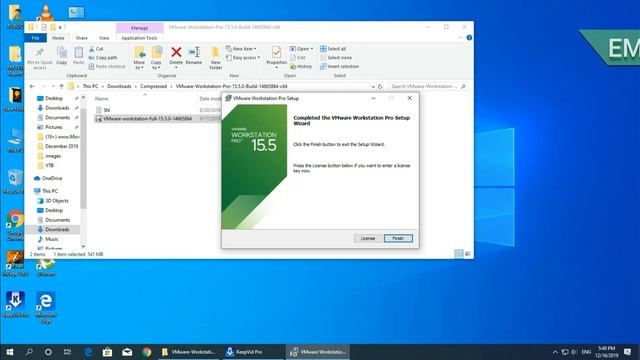This screenshot has width=640, height=360.
Task: Open Microsoft Edge desktop shortcut
Action: pyautogui.click(x=46, y=307)
